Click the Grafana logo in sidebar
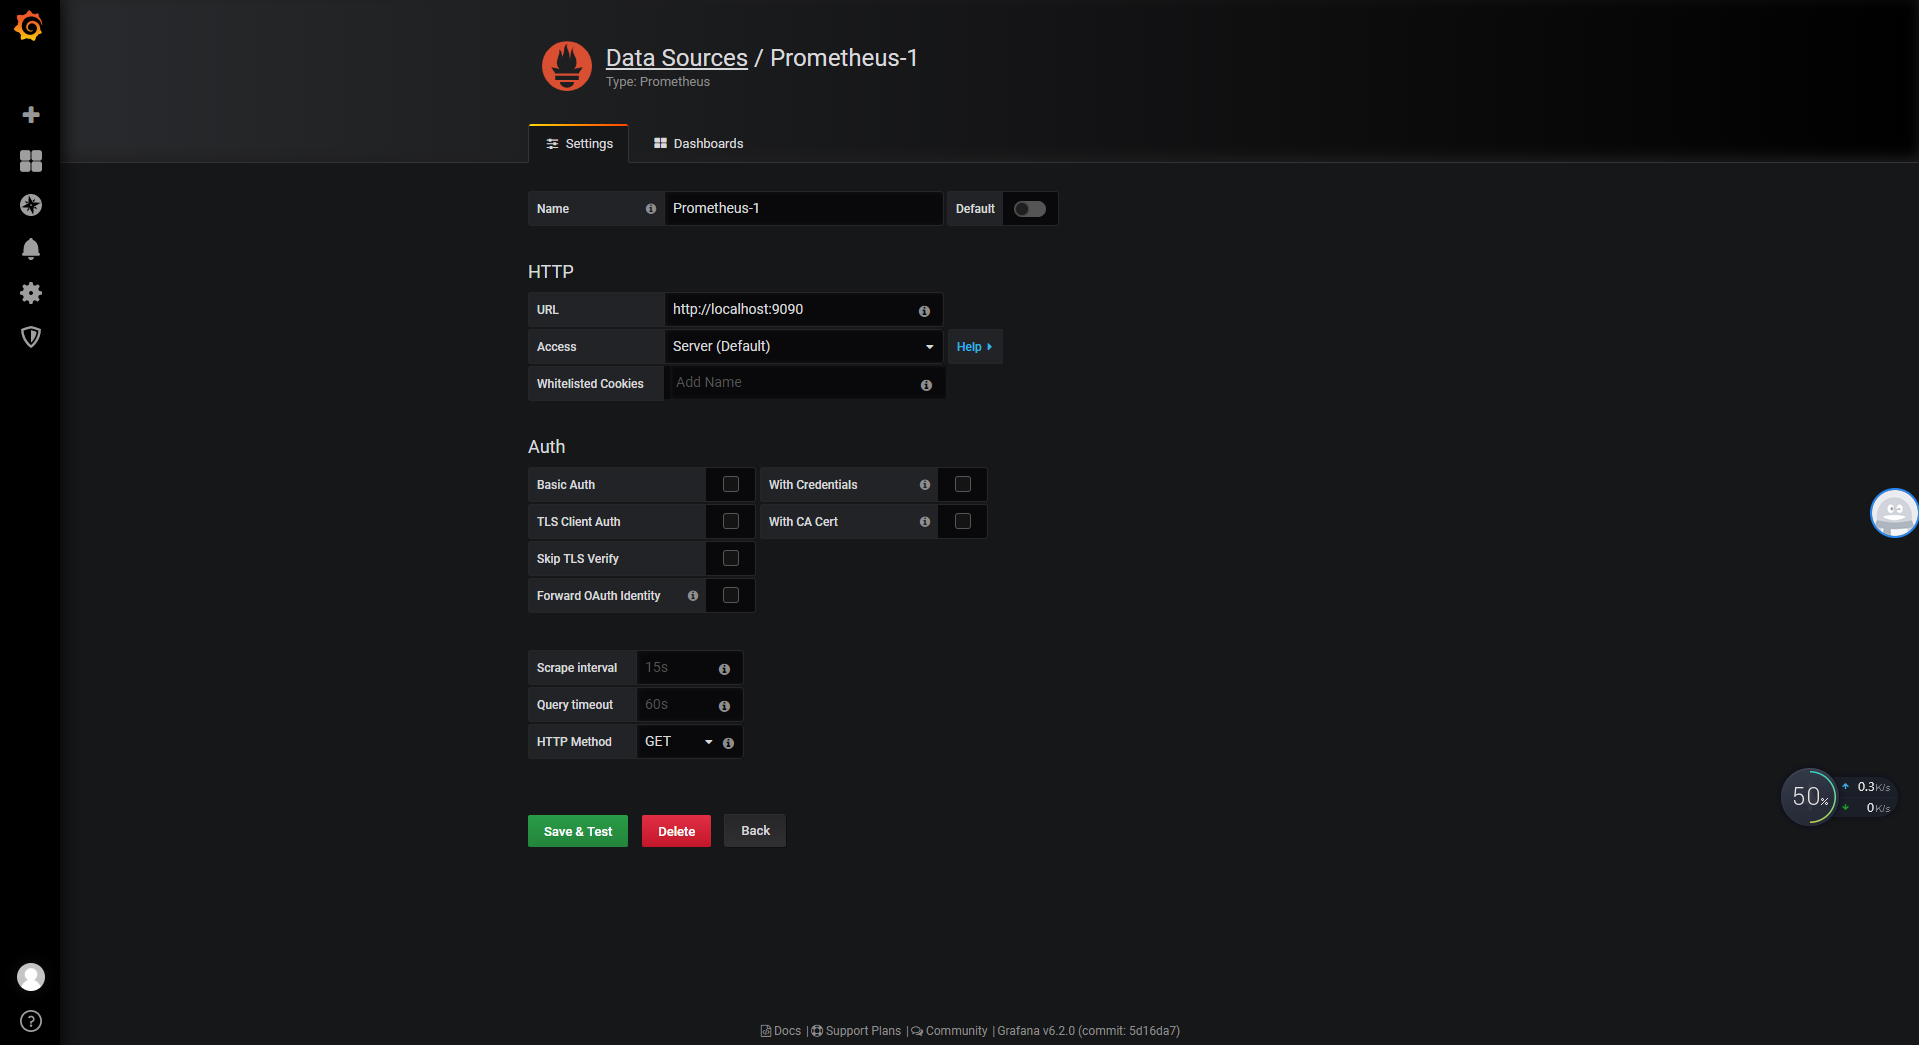 [29, 26]
